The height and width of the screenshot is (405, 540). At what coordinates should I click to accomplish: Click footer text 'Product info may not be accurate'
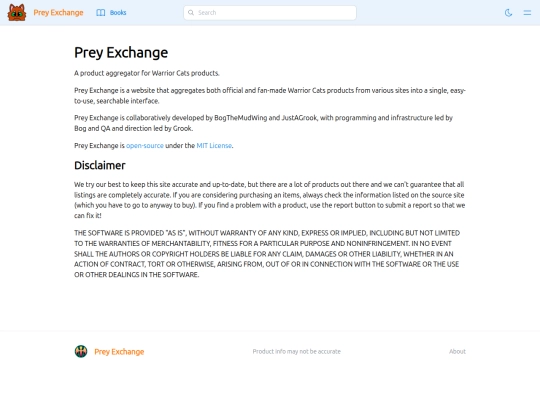pos(297,351)
